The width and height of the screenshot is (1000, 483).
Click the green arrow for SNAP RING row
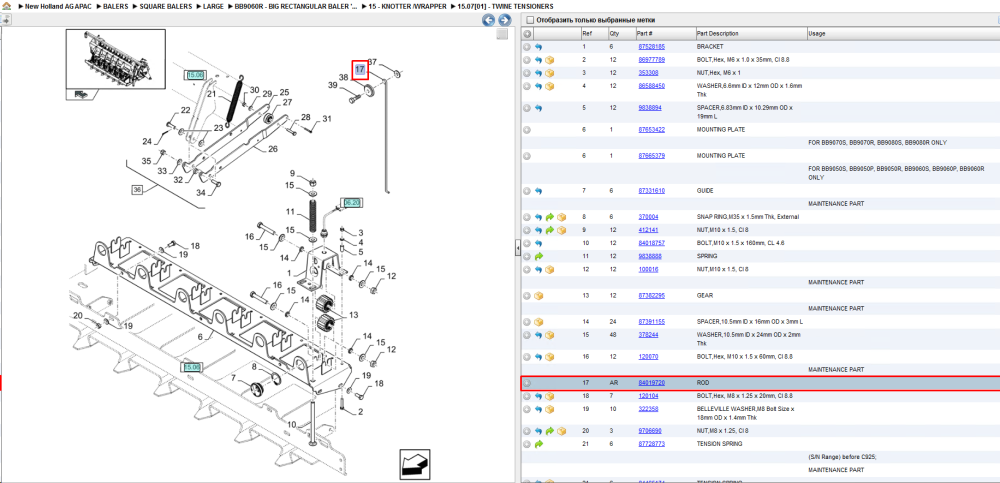click(x=550, y=217)
